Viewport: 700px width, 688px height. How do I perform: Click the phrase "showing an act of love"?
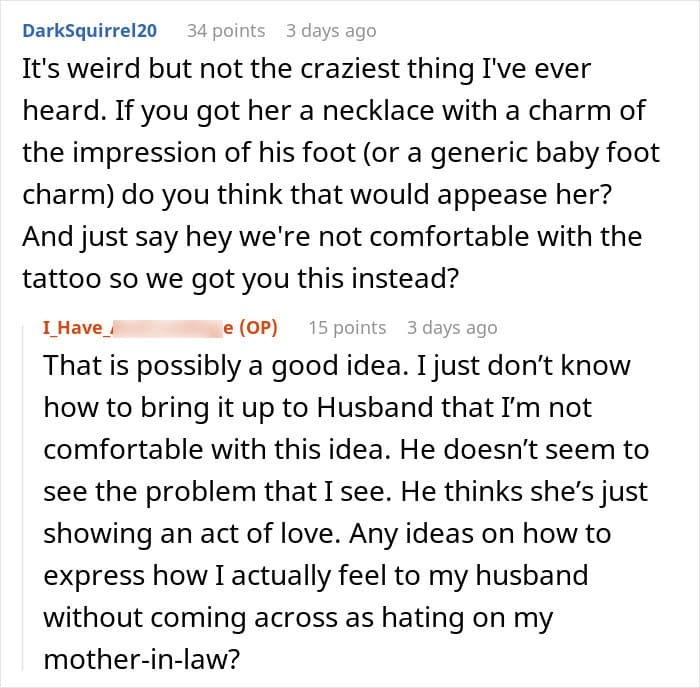(192, 534)
